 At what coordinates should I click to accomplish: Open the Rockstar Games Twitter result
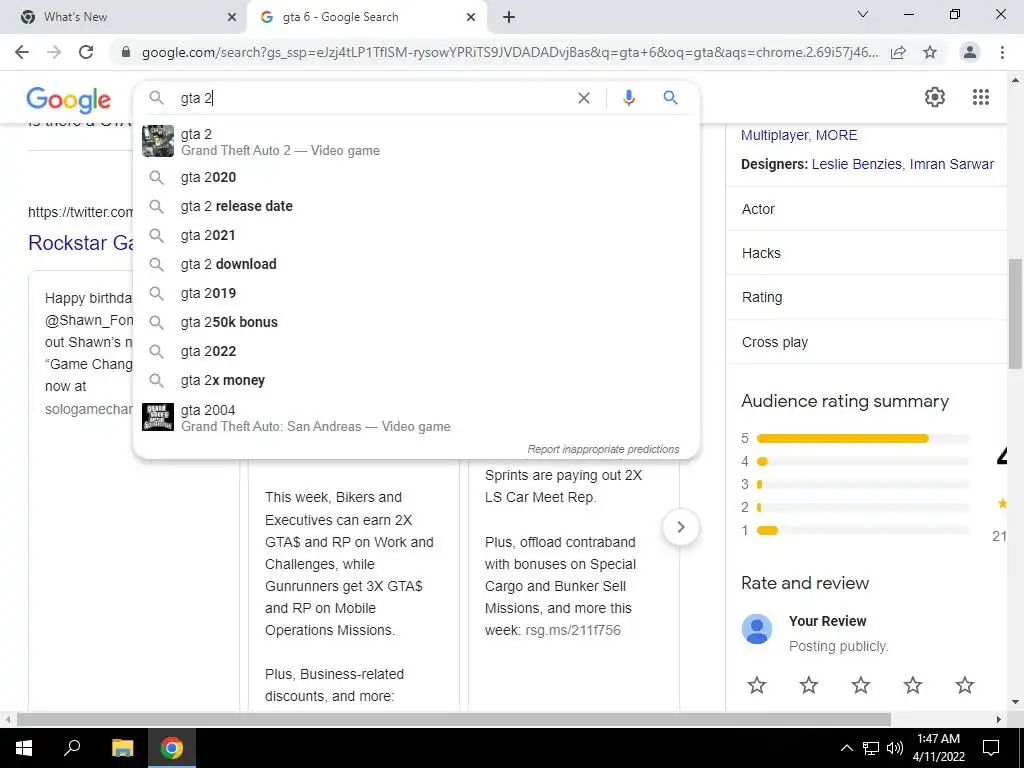tap(80, 243)
